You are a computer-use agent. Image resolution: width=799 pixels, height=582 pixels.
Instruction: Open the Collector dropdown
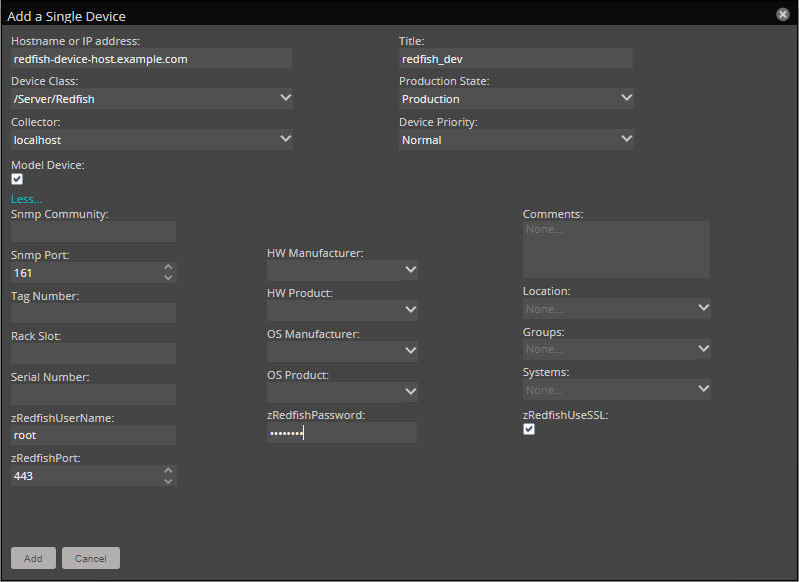point(285,139)
